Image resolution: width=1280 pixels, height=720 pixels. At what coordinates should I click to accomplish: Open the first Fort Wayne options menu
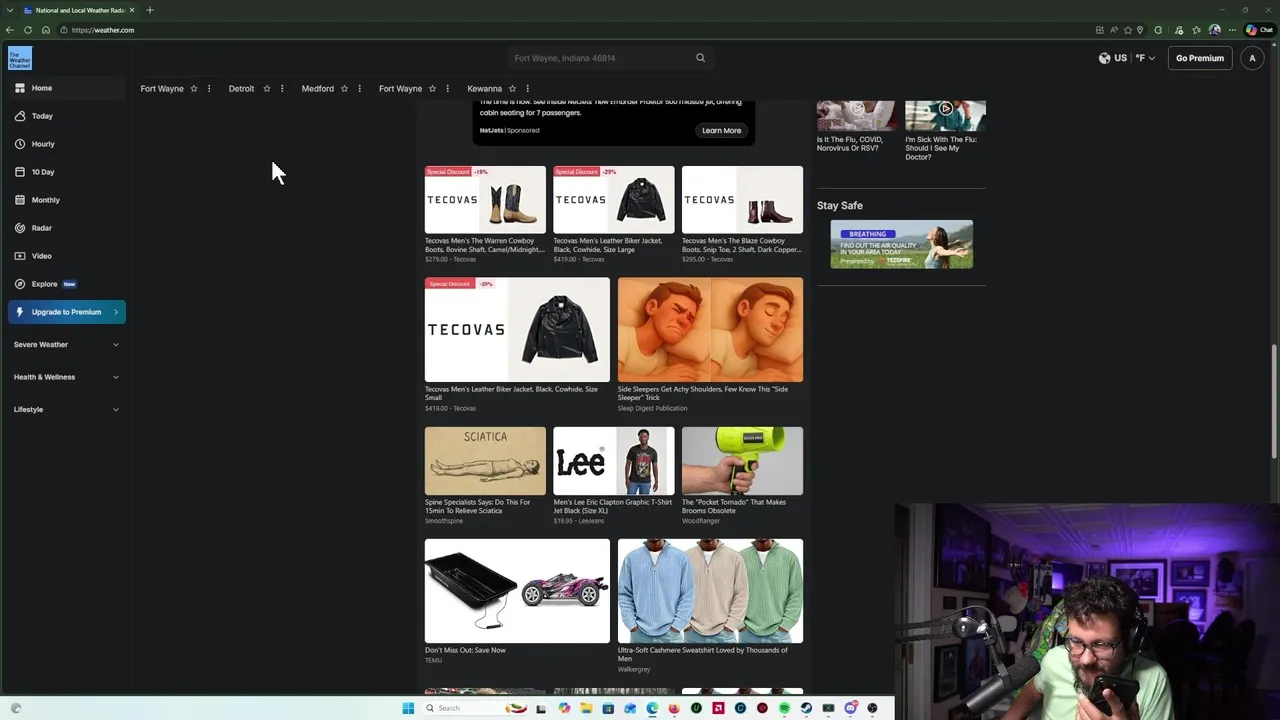pos(208,89)
